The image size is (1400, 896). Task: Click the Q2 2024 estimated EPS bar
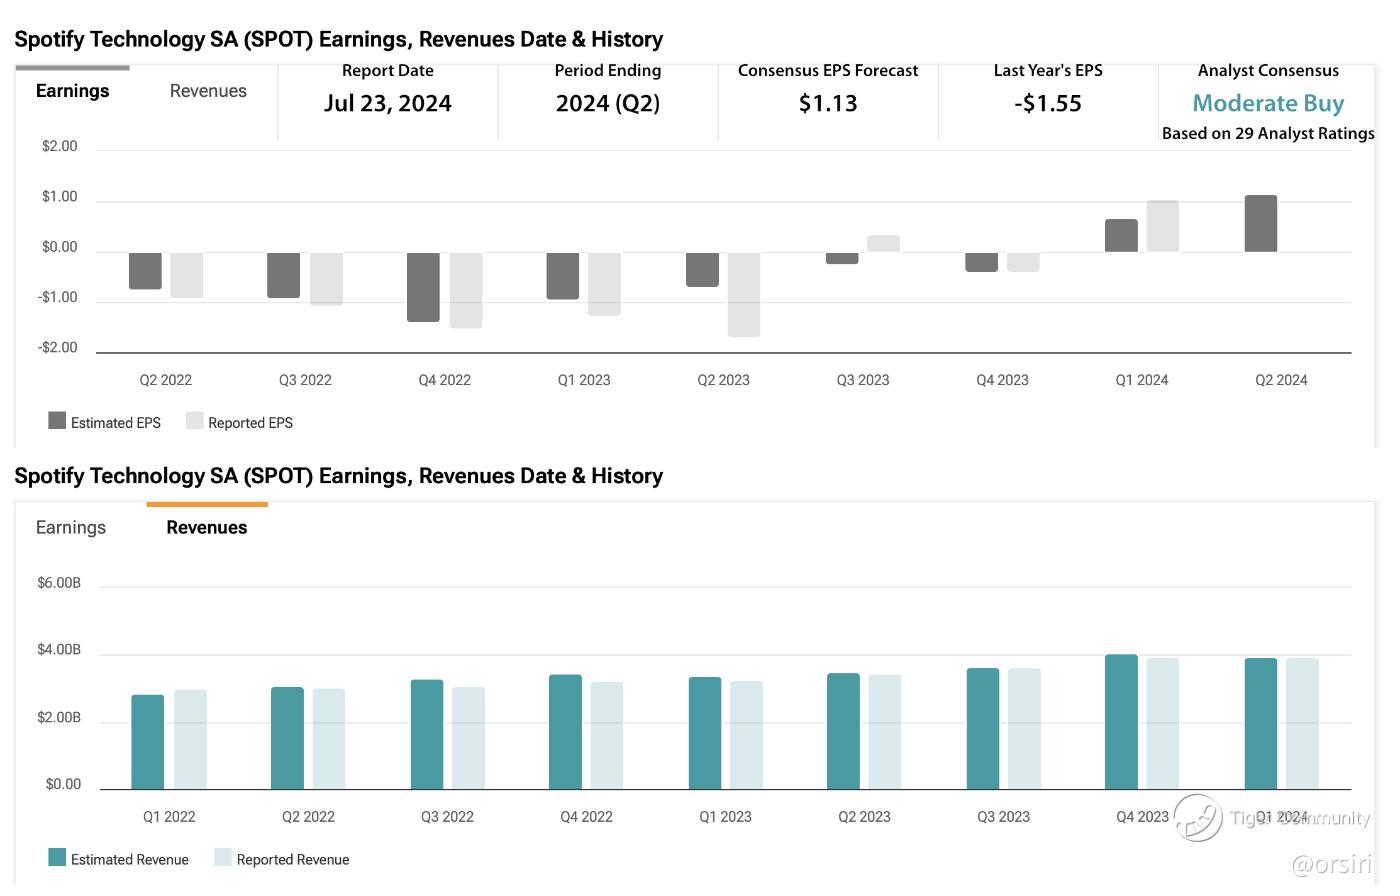click(x=1261, y=224)
